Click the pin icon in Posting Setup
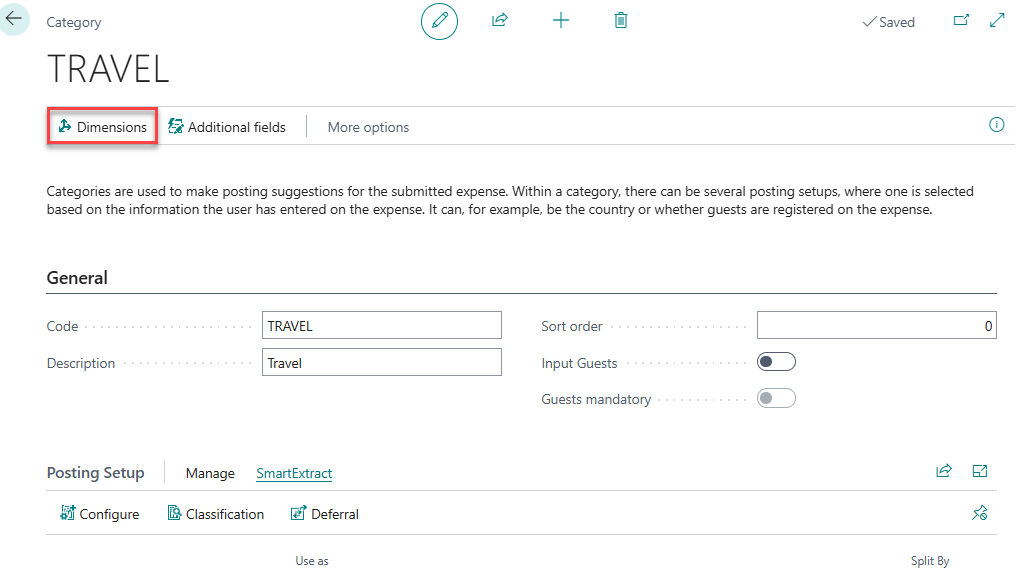 point(980,513)
